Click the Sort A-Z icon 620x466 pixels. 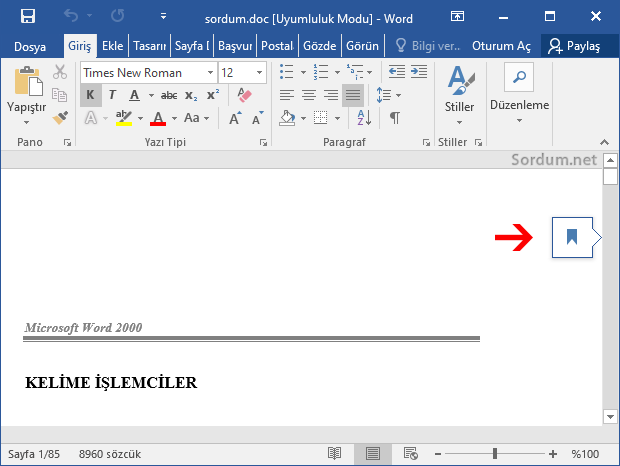[364, 118]
